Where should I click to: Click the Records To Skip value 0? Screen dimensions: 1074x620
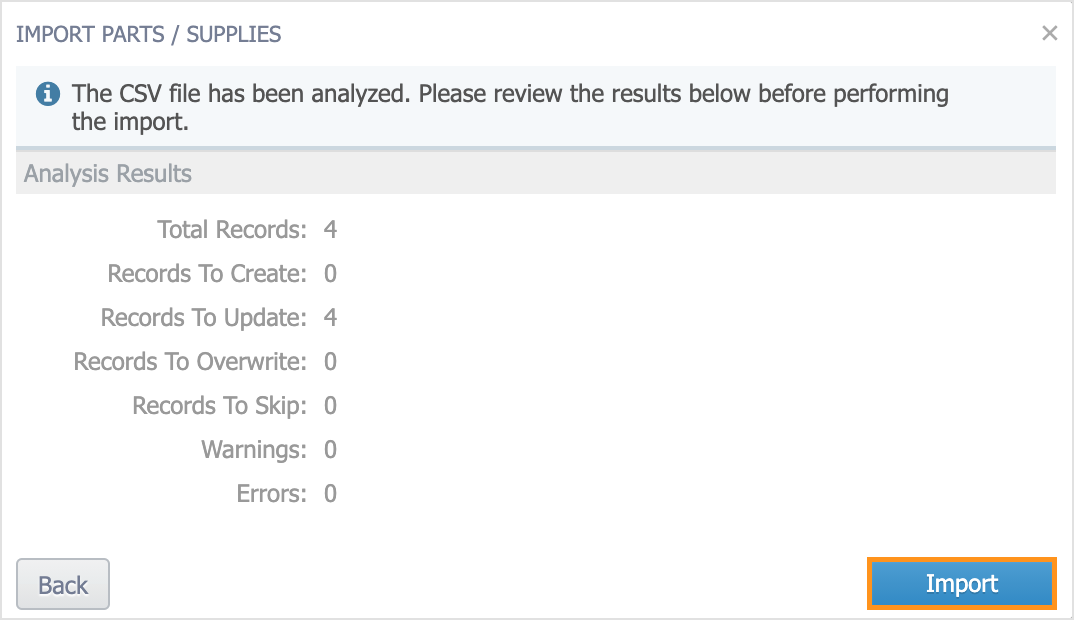[x=330, y=406]
